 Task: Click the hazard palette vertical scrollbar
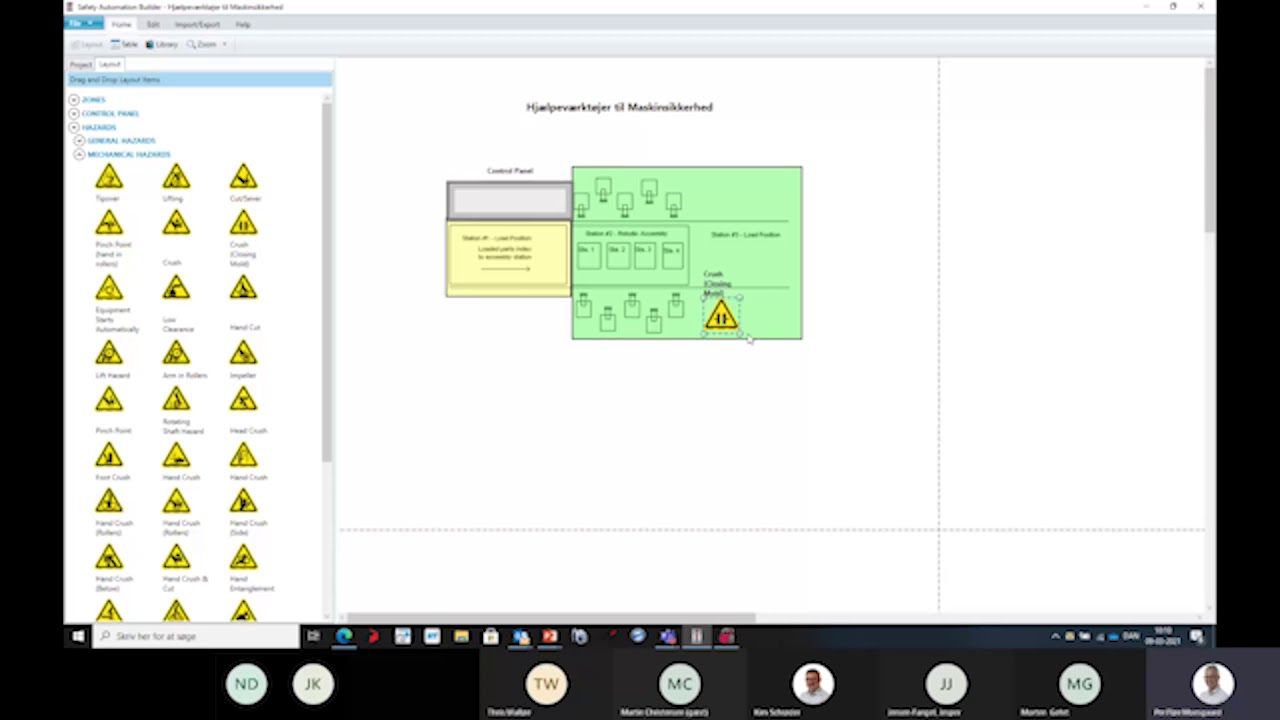326,280
